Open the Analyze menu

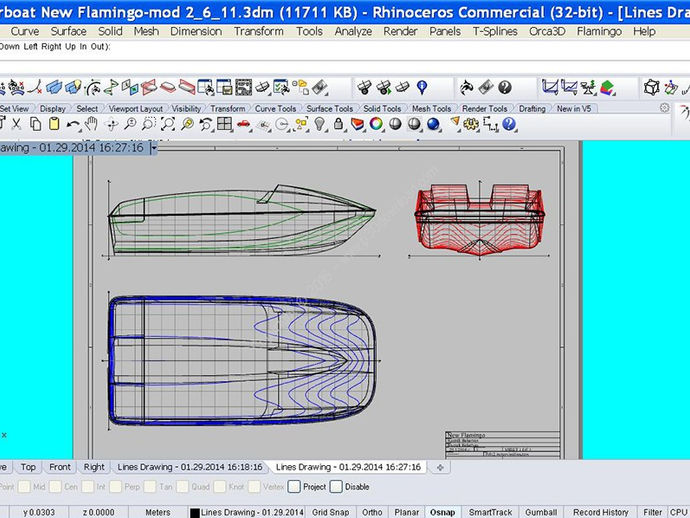point(353,31)
